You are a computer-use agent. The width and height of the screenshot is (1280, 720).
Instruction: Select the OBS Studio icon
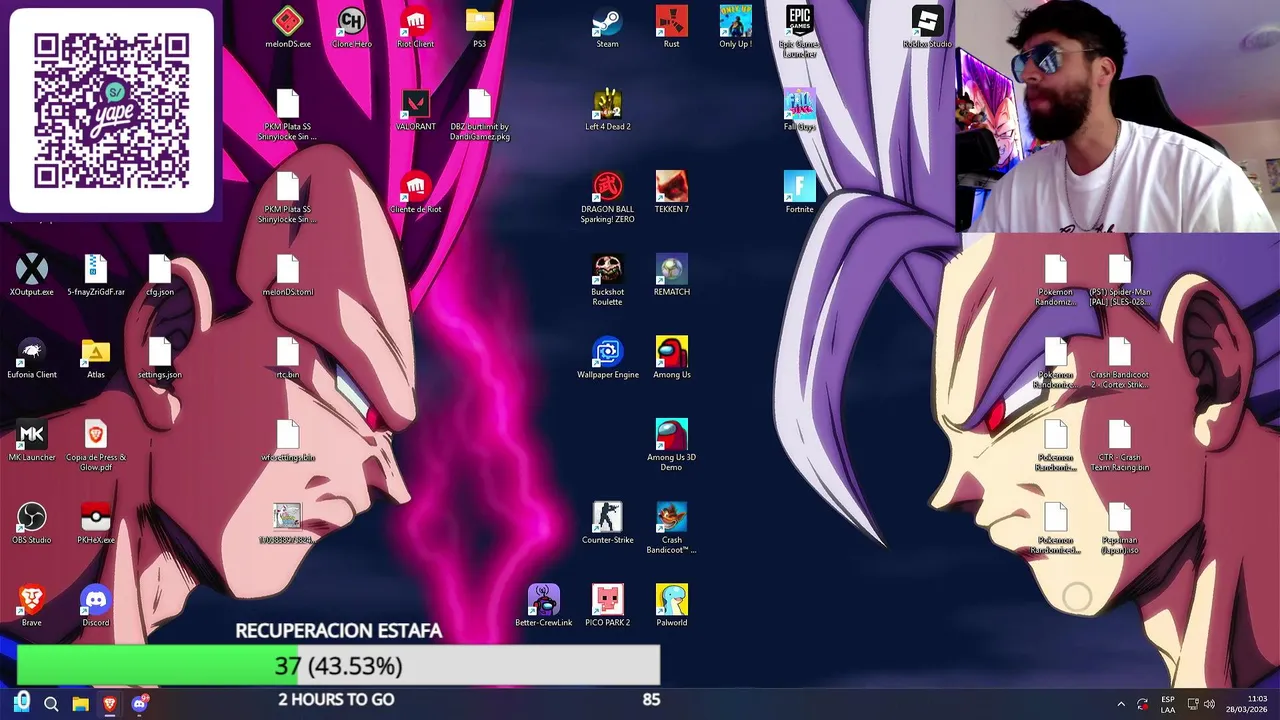[x=31, y=524]
